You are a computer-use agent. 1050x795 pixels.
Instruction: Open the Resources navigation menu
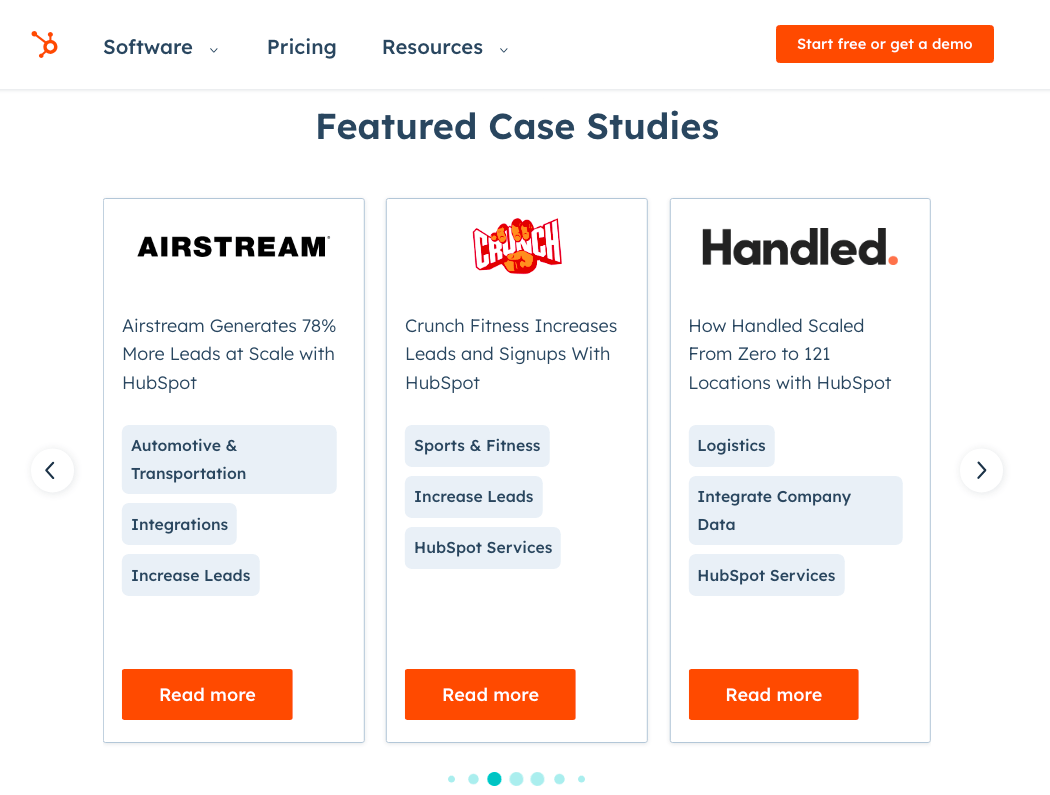coord(433,47)
